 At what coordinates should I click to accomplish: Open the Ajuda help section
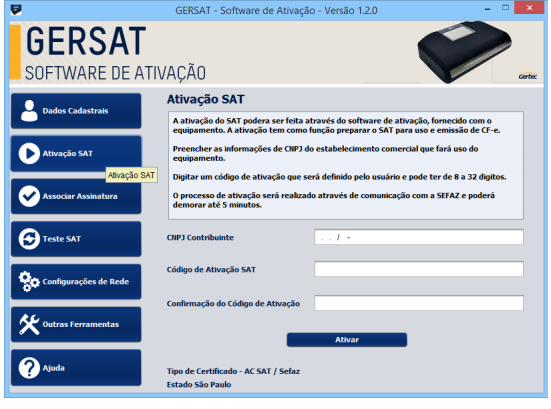76,368
